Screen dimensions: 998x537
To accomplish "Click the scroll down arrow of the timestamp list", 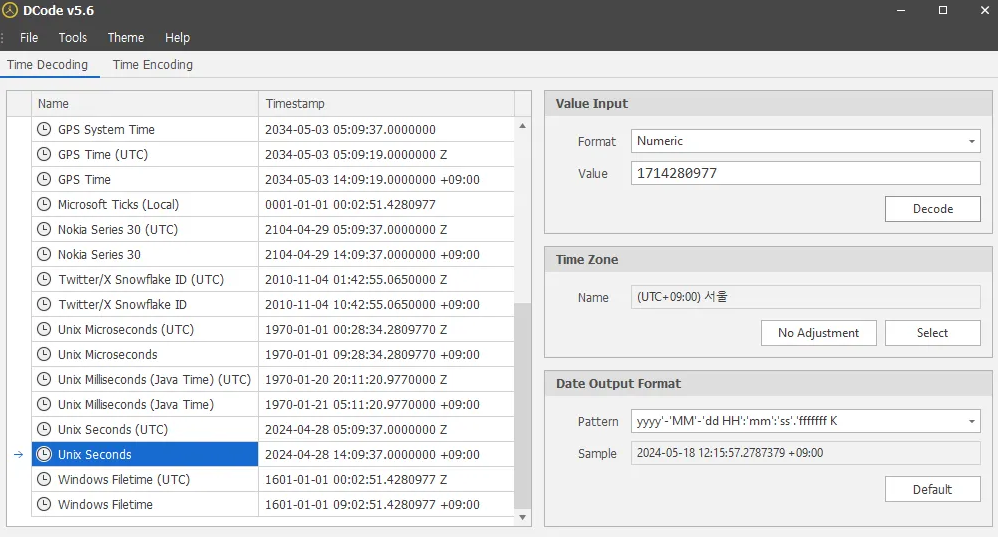I will [x=523, y=517].
